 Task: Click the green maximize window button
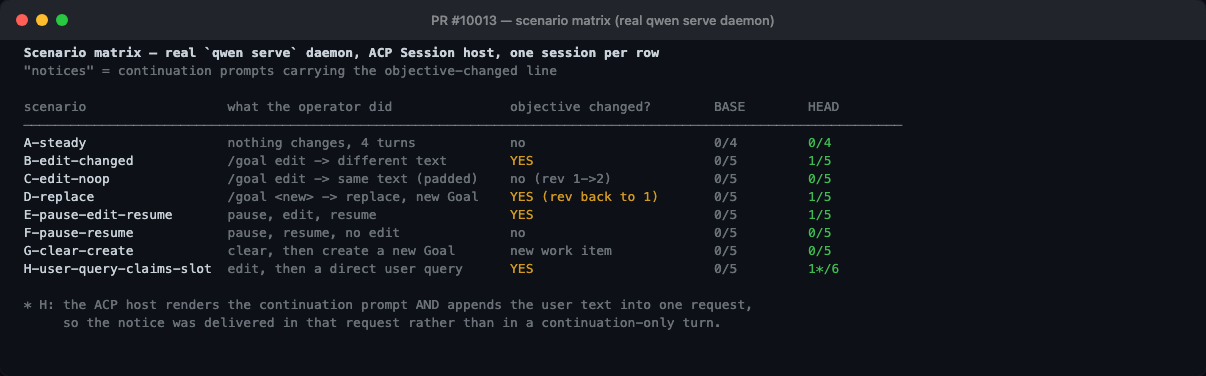point(62,20)
